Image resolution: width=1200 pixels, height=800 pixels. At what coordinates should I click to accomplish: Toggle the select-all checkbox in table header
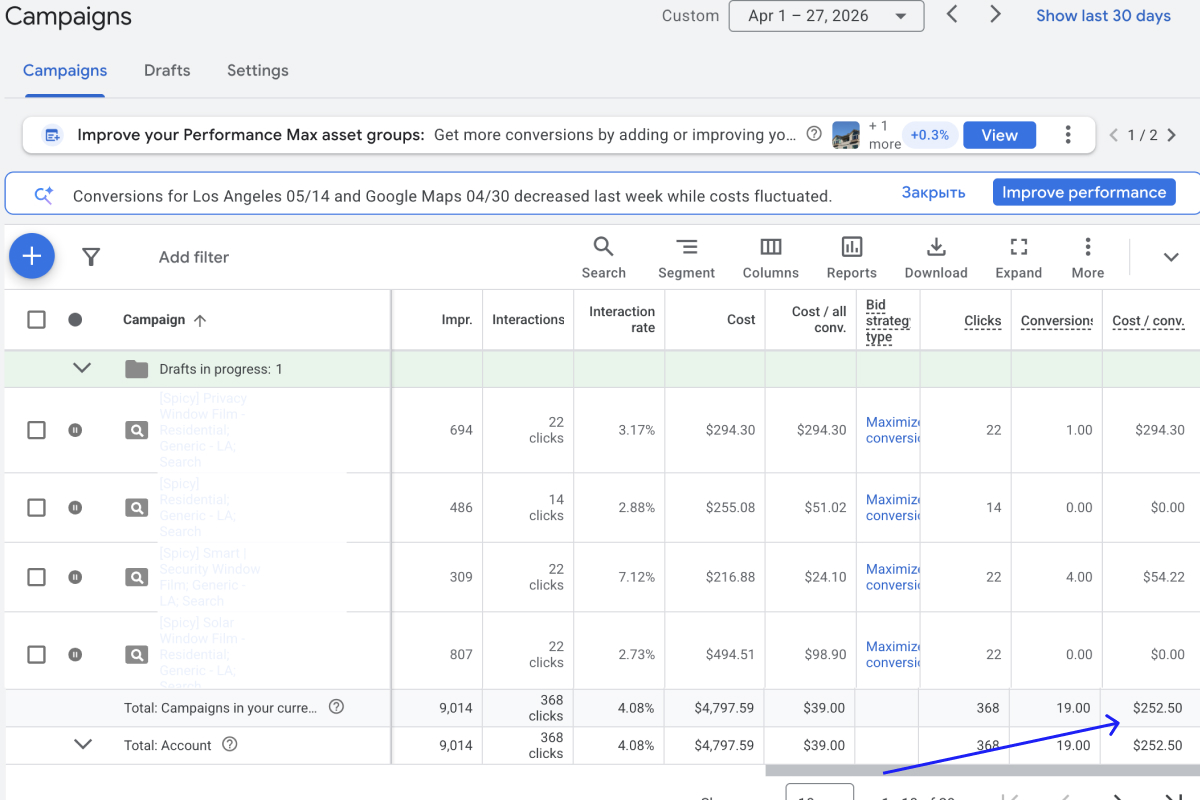pos(36,320)
